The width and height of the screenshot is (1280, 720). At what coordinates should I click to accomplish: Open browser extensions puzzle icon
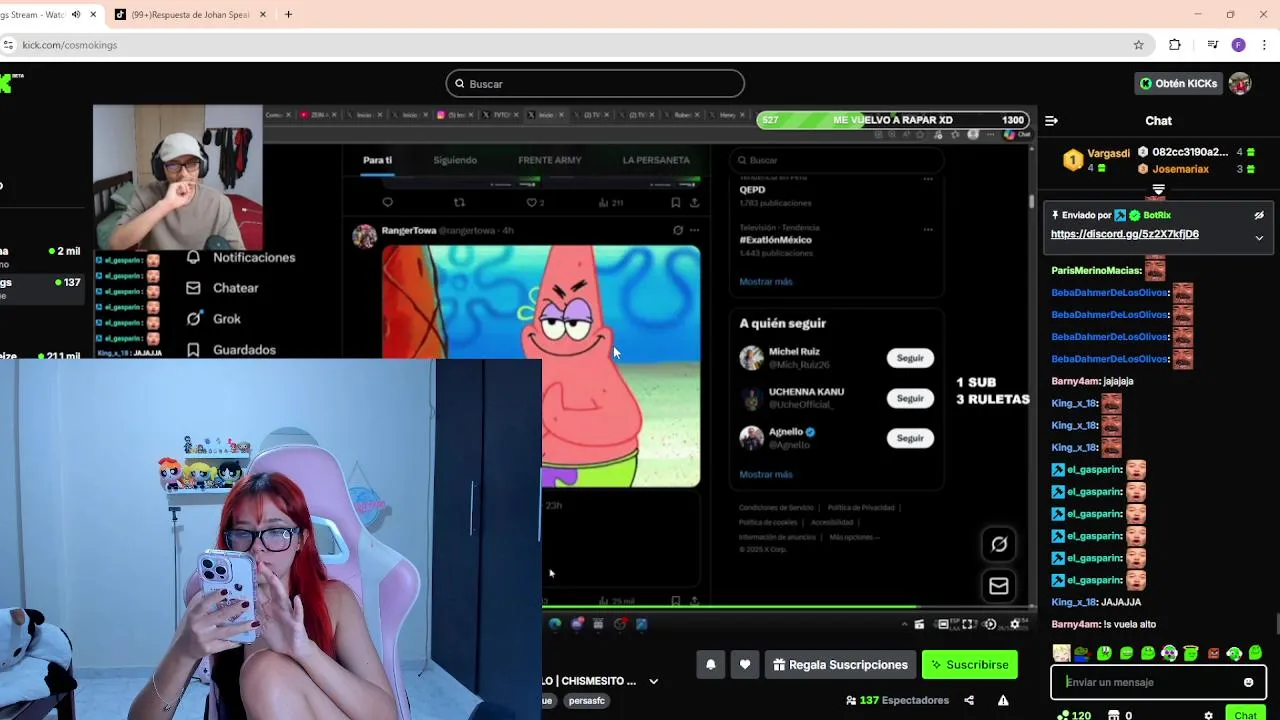1175,45
